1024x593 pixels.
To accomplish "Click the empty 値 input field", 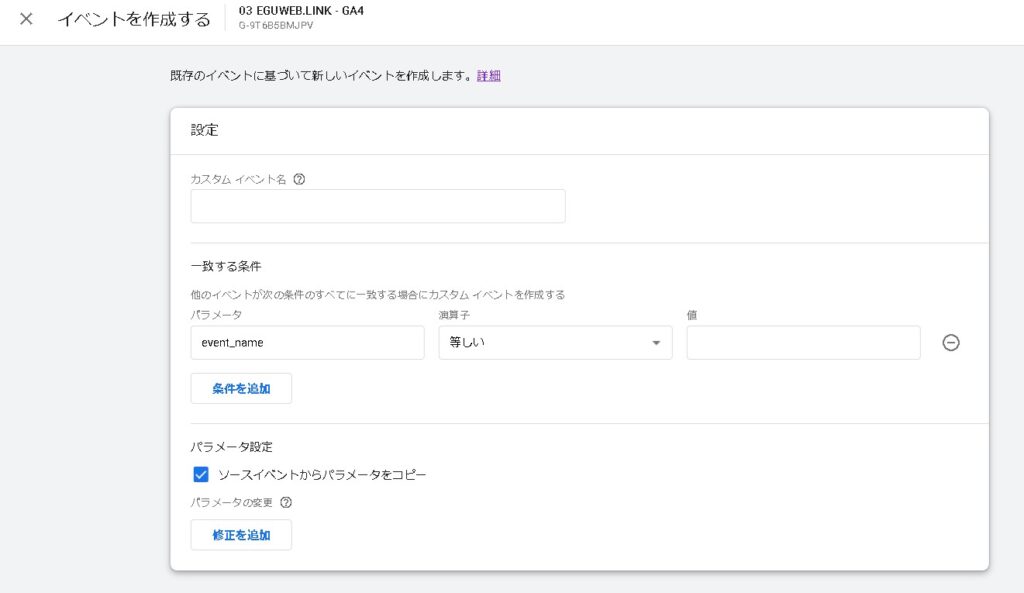I will point(803,343).
